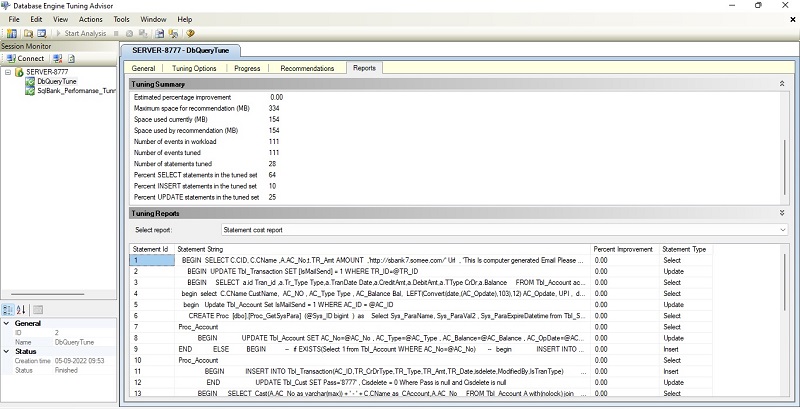Click the Duplicate Session toolbar icon

click(x=173, y=33)
